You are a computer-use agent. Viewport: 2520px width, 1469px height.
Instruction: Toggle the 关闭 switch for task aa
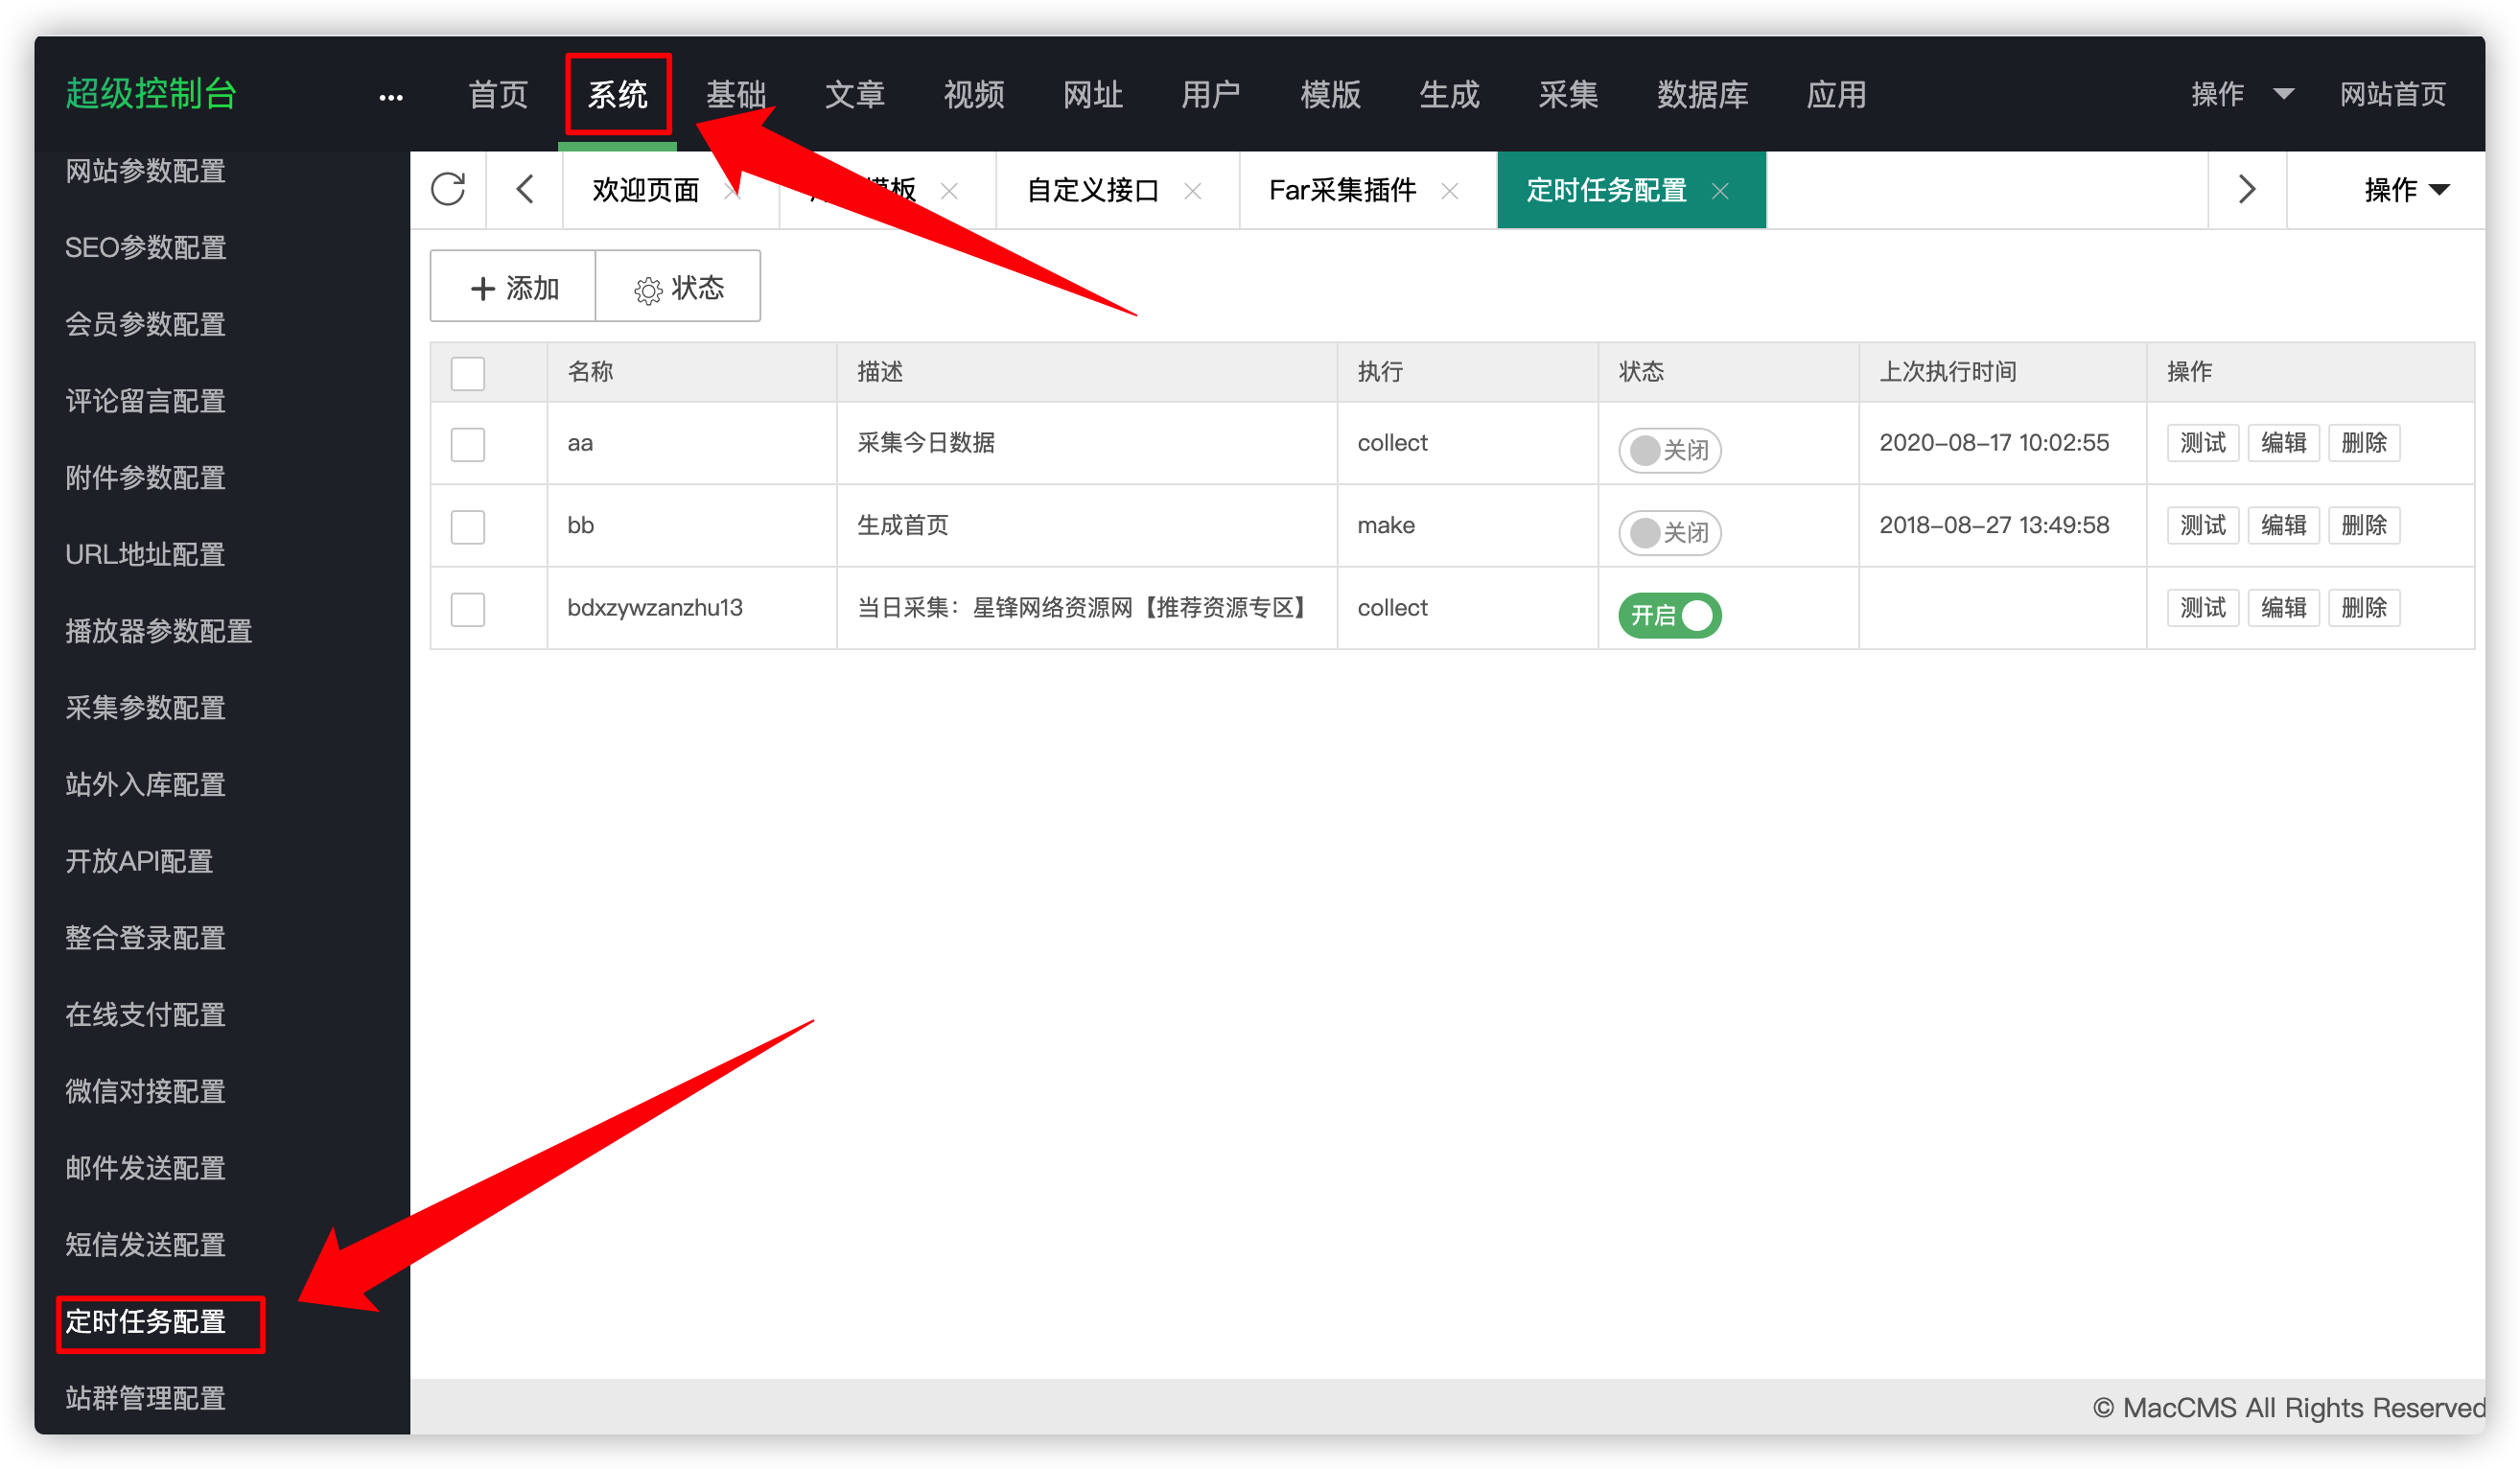pyautogui.click(x=1669, y=450)
